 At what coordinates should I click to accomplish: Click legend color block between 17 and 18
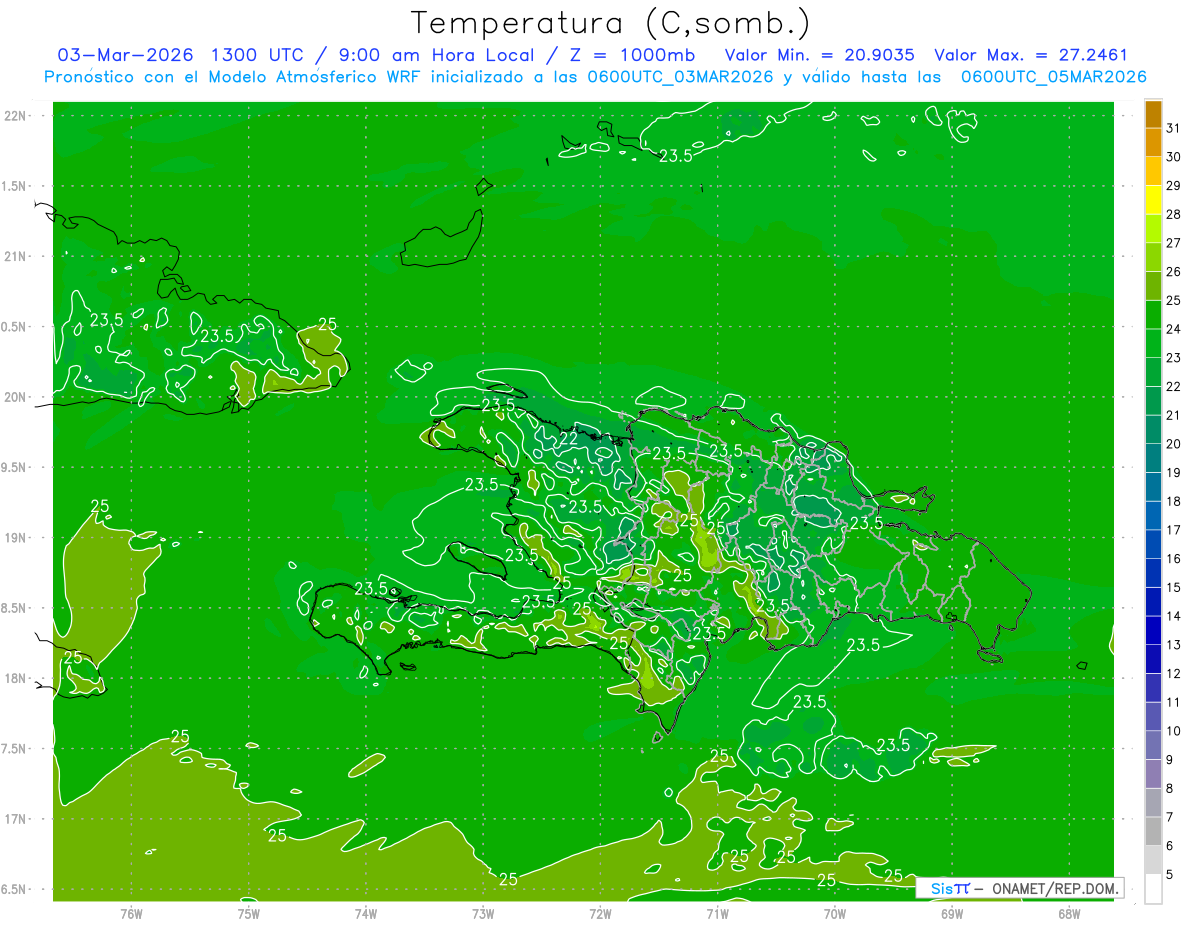[x=1153, y=515]
